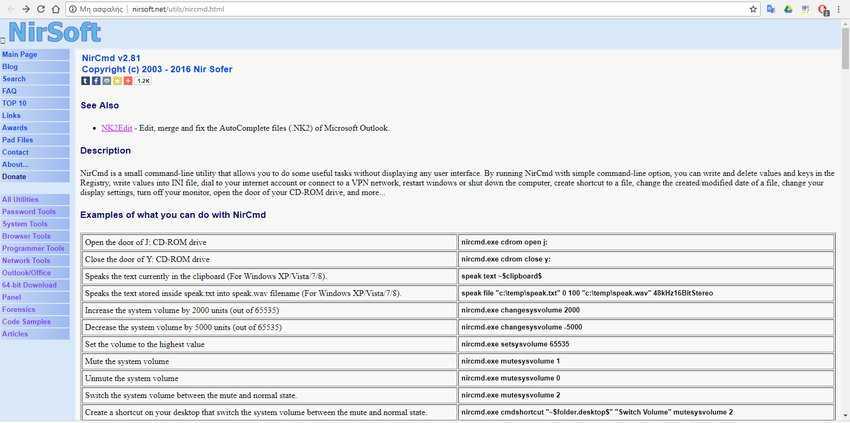
Task: Click the page vertical scrollbar thumb
Action: [x=845, y=48]
